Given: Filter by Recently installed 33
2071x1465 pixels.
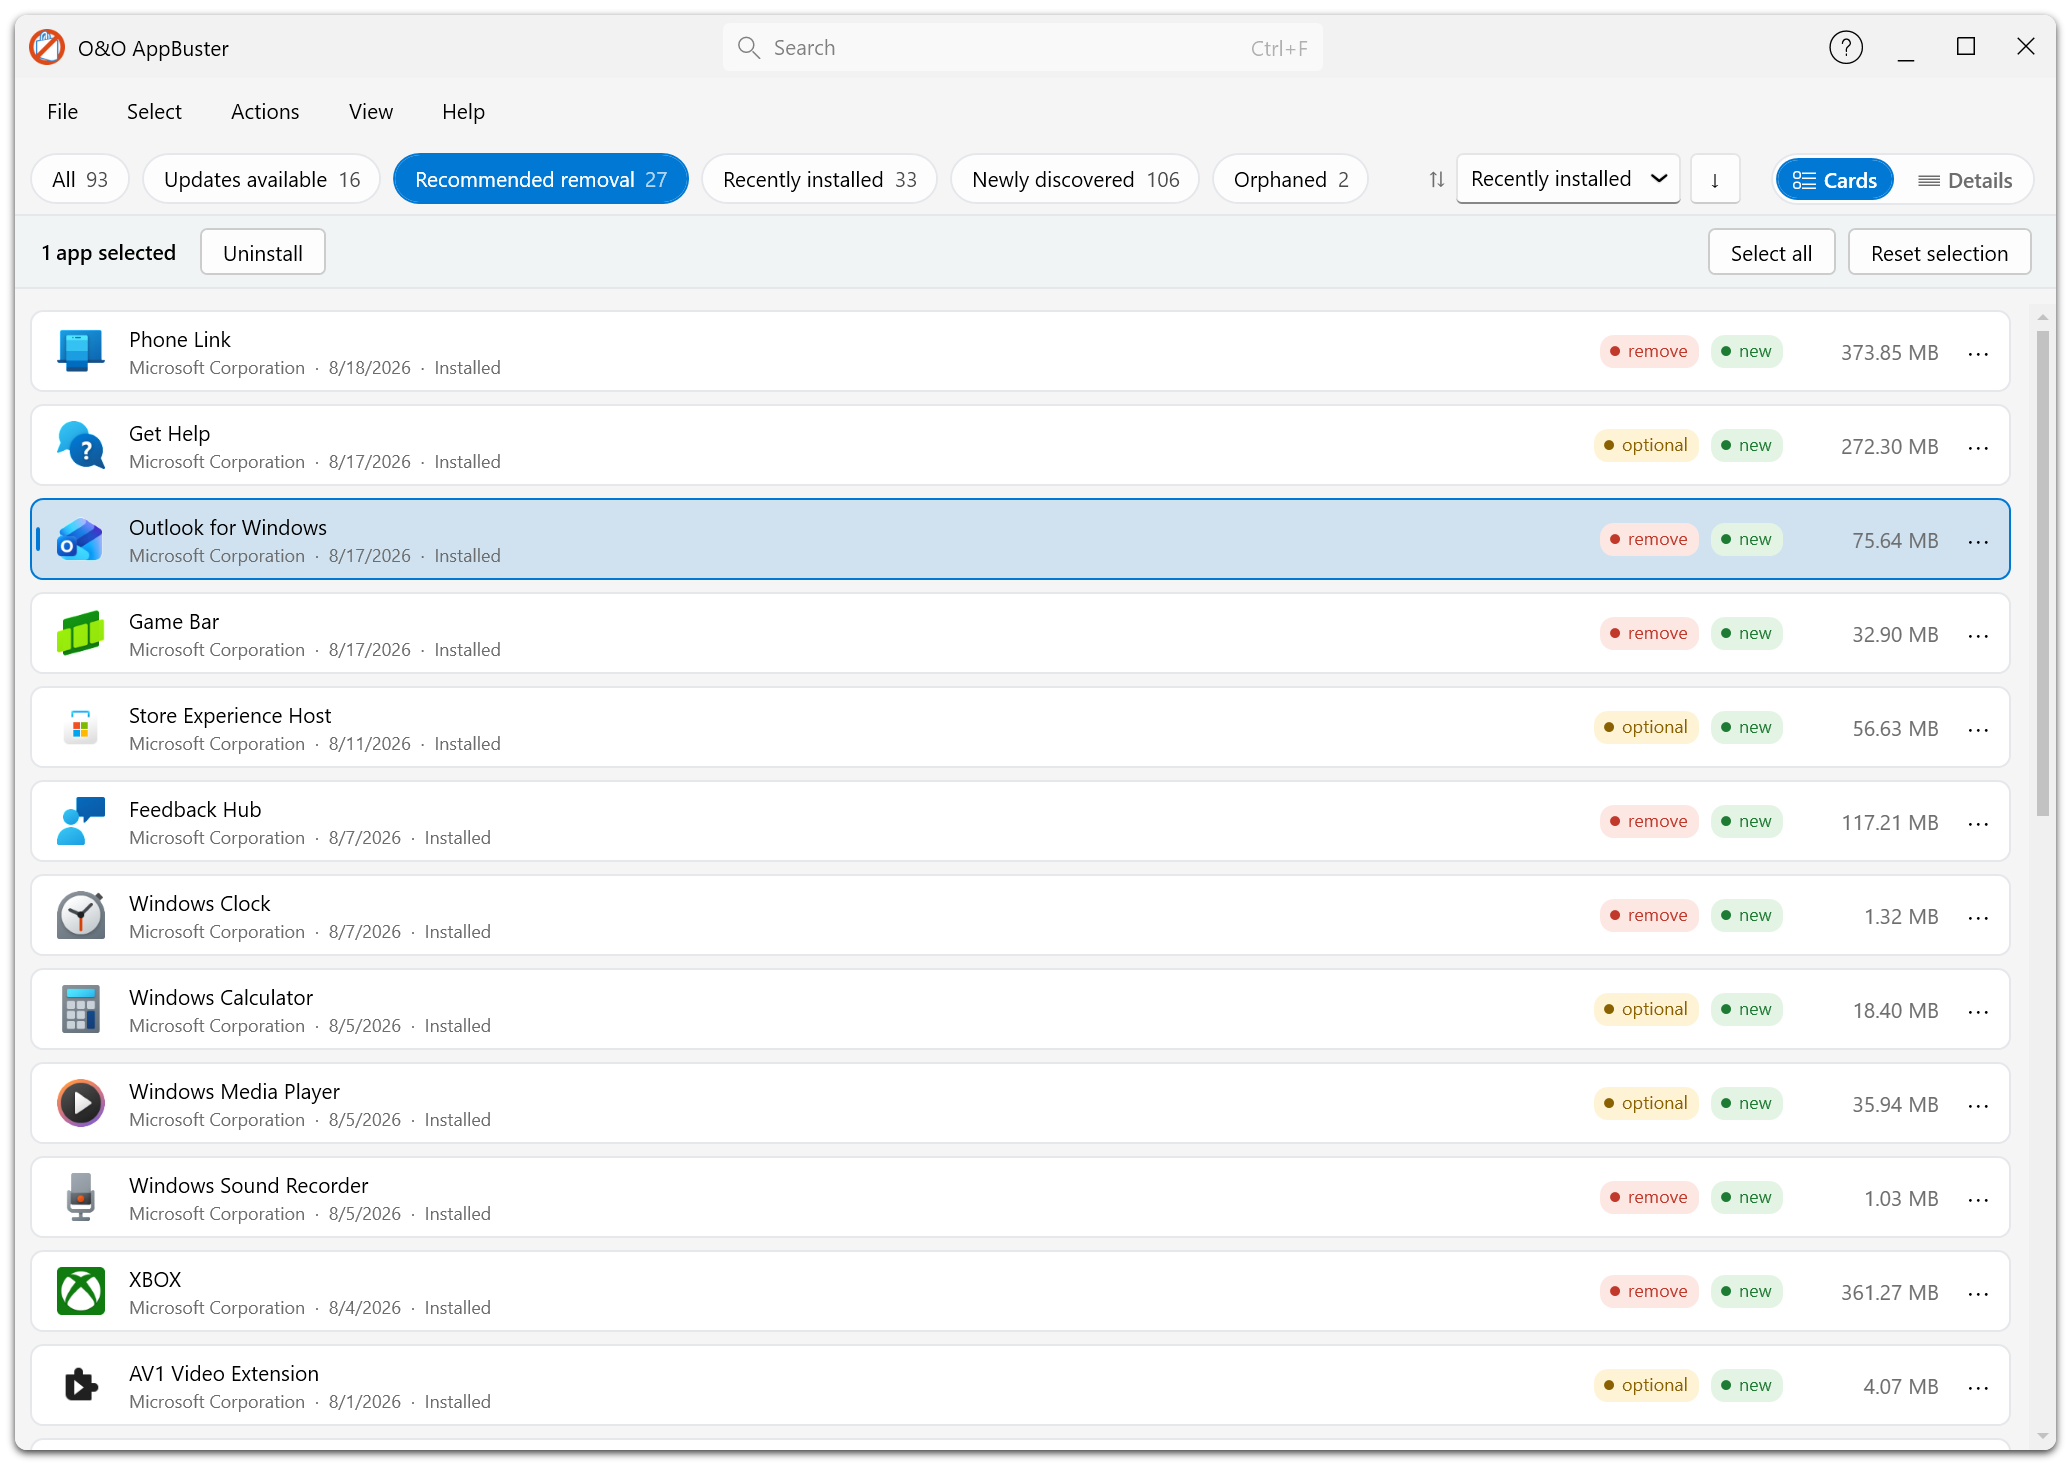Looking at the screenshot, I should (820, 179).
